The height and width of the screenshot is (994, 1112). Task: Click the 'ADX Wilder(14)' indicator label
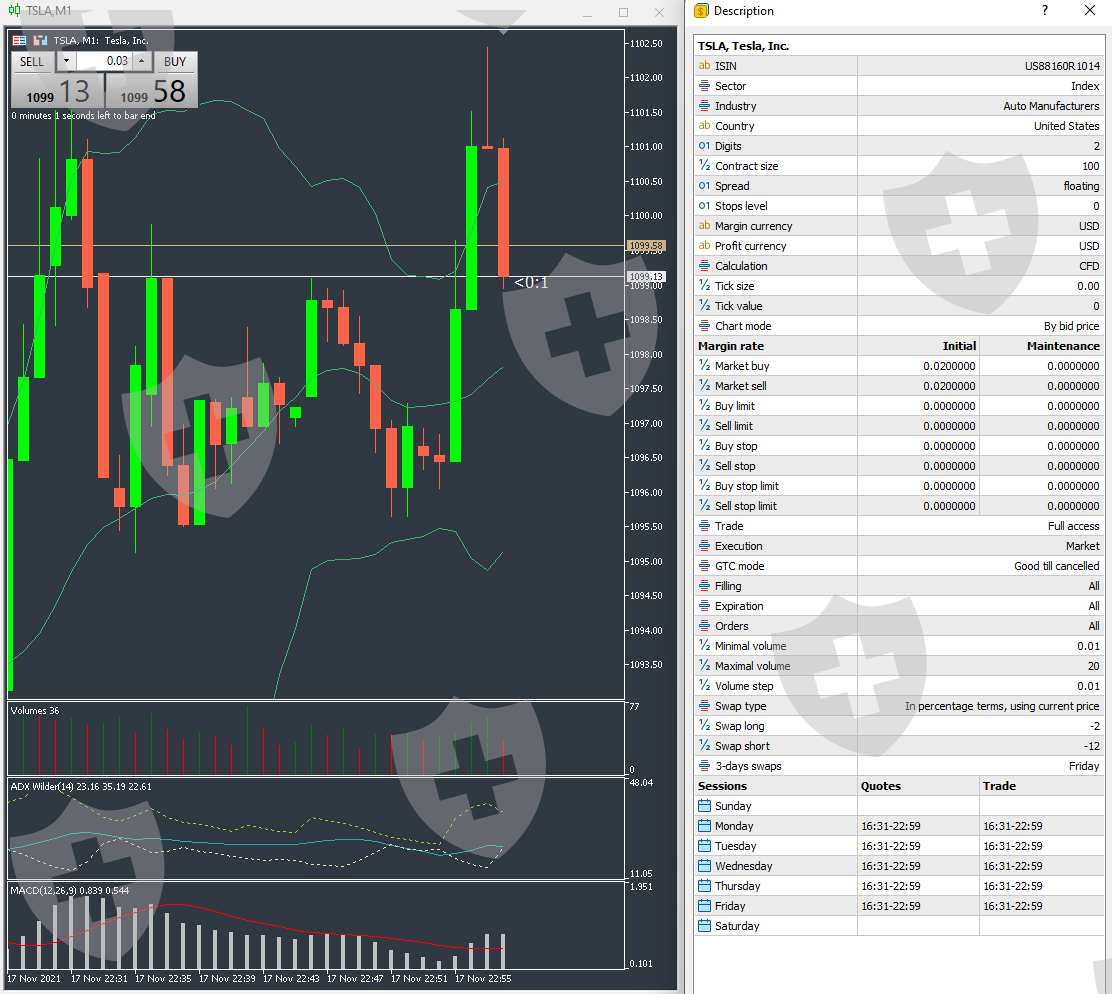[x=42, y=786]
